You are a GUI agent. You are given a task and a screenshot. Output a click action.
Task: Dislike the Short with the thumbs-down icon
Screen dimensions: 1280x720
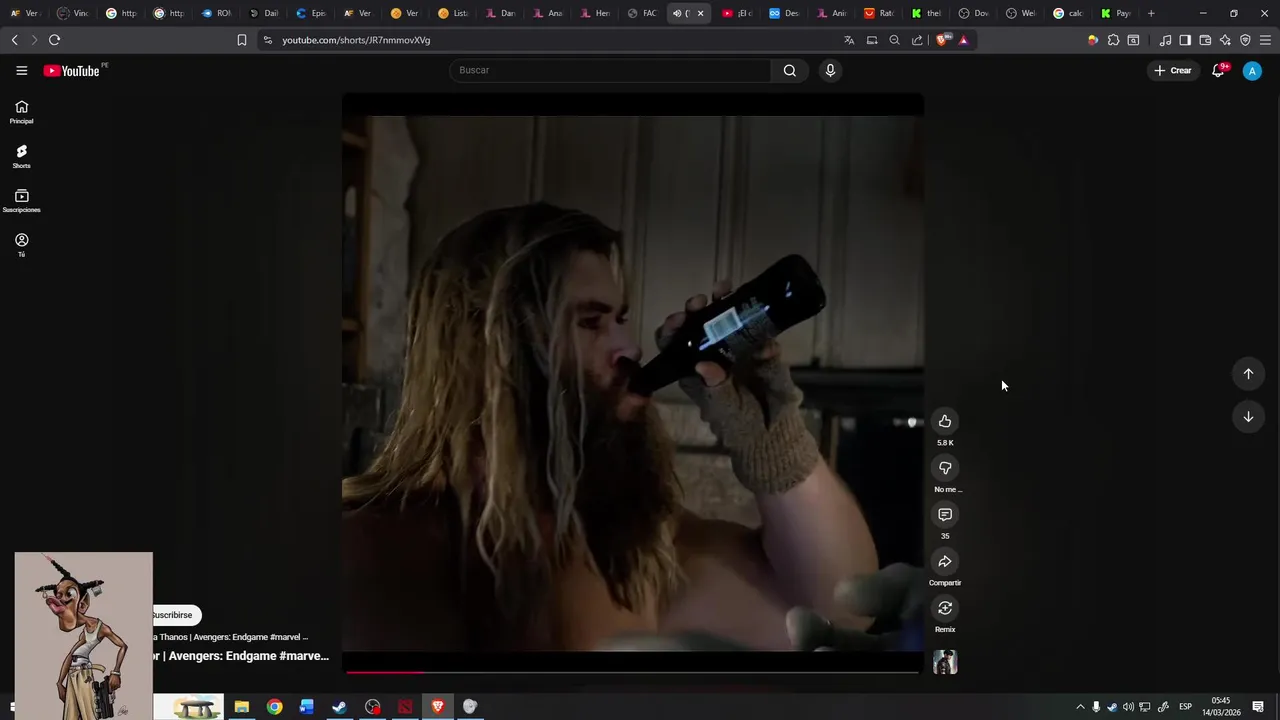(x=945, y=468)
